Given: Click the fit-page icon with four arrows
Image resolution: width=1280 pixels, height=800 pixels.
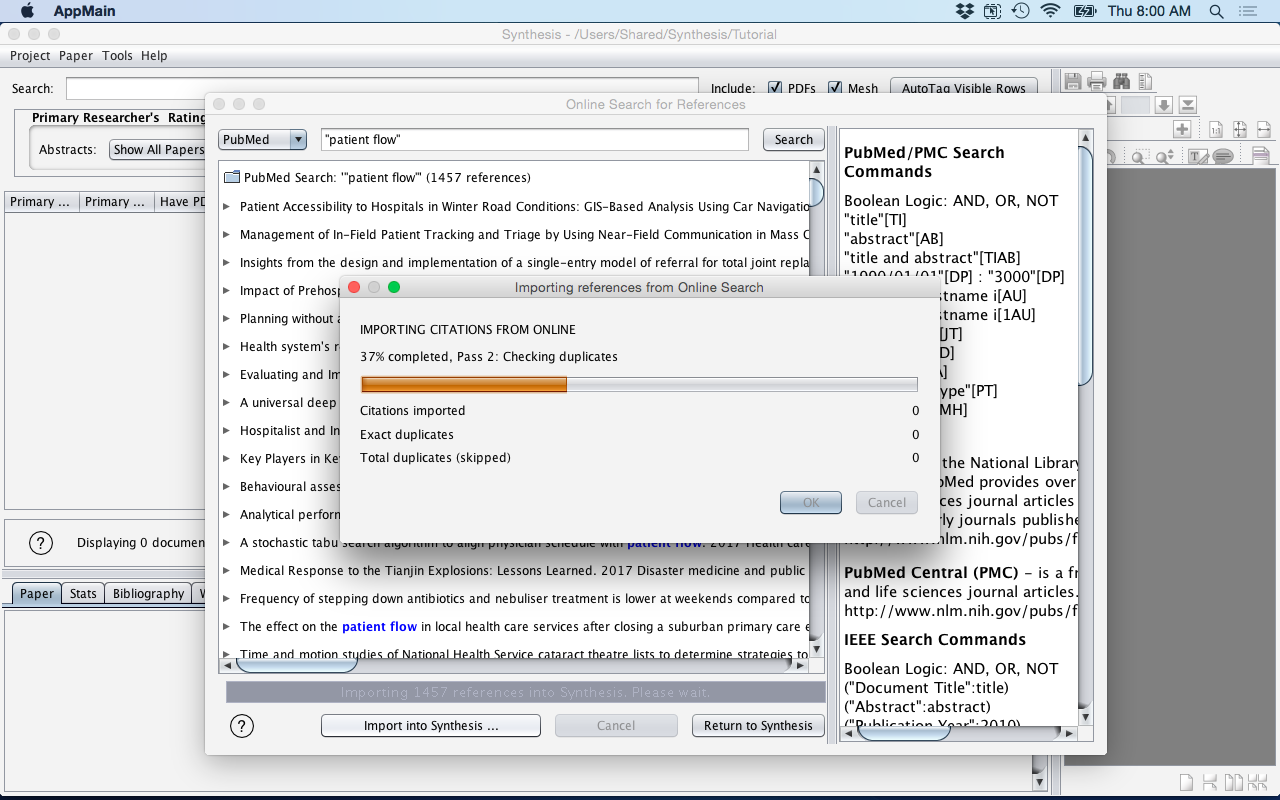Looking at the screenshot, I should point(1240,129).
